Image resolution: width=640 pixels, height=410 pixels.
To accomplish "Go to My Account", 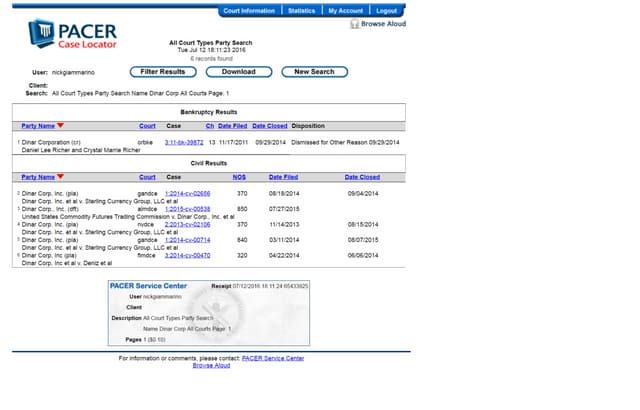I will (x=345, y=10).
